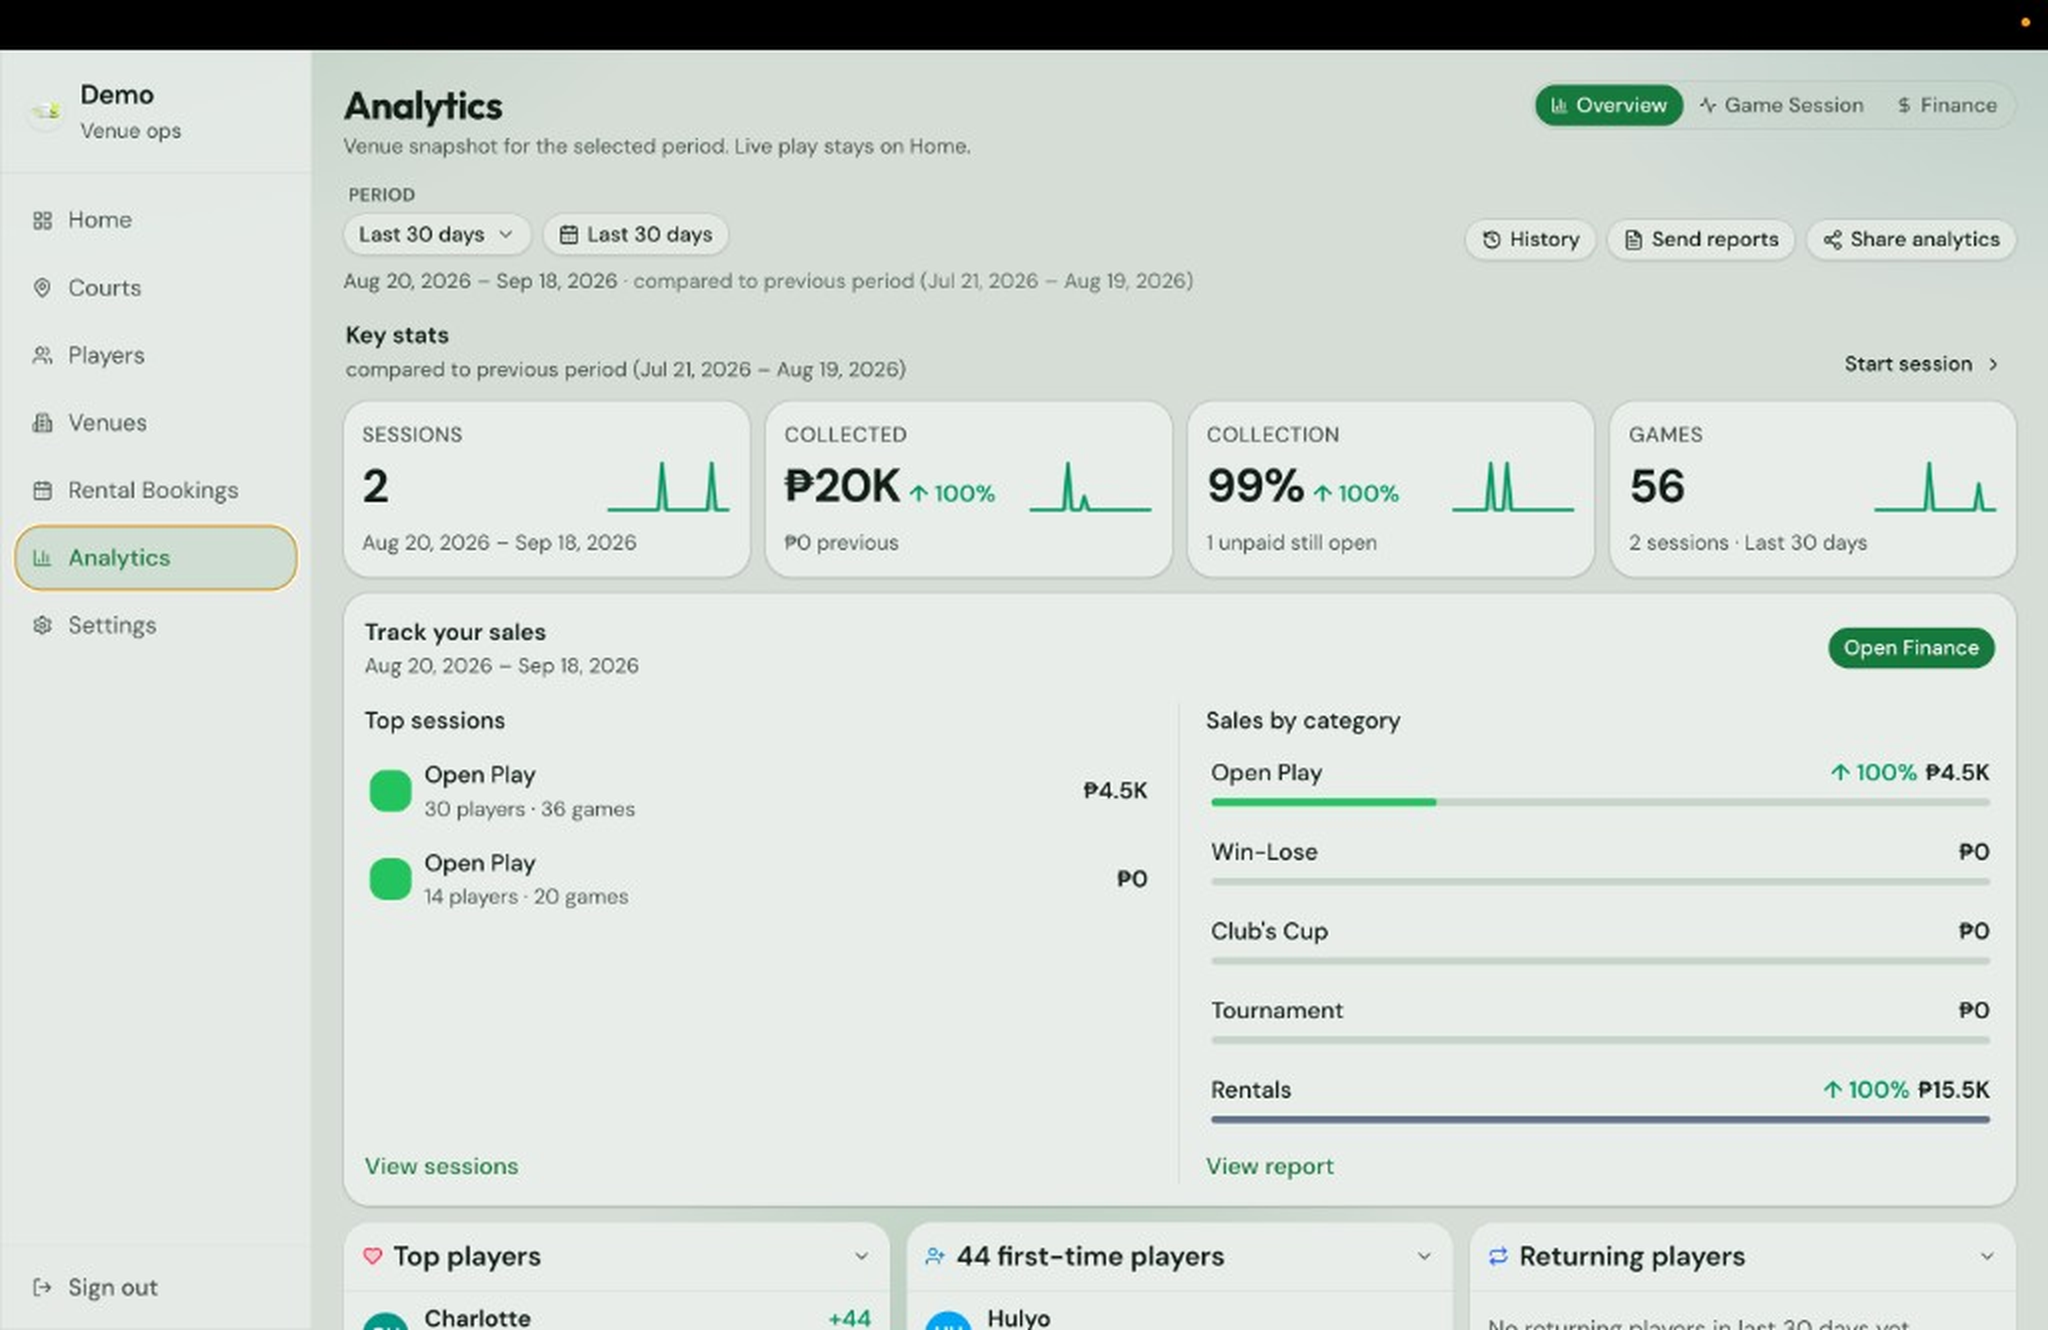Open Rental Bookings in the sidebar
This screenshot has height=1330, width=2048.
(155, 491)
